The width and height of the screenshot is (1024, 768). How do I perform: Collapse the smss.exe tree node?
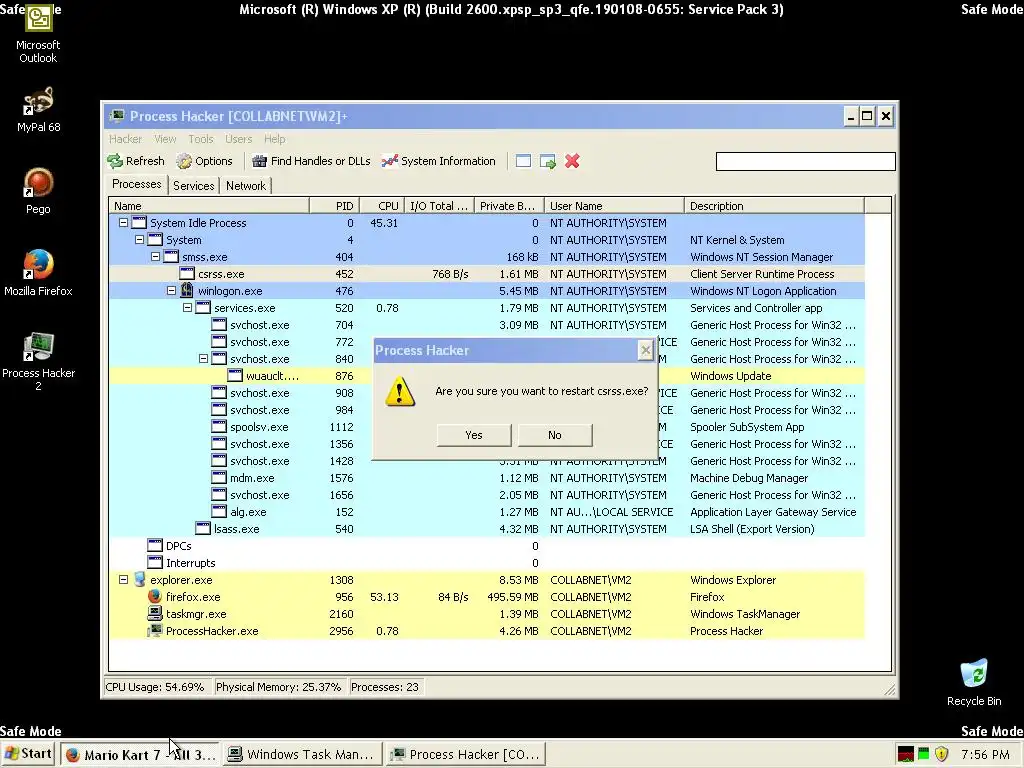155,257
